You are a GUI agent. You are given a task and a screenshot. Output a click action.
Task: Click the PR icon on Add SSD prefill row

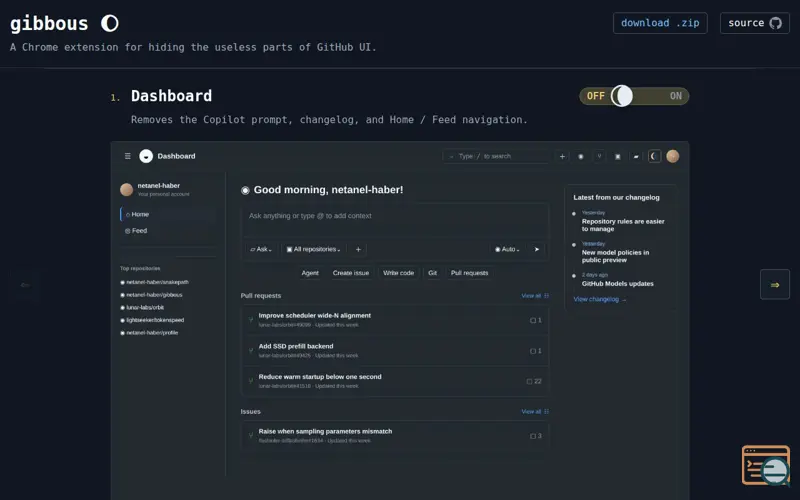(251, 351)
